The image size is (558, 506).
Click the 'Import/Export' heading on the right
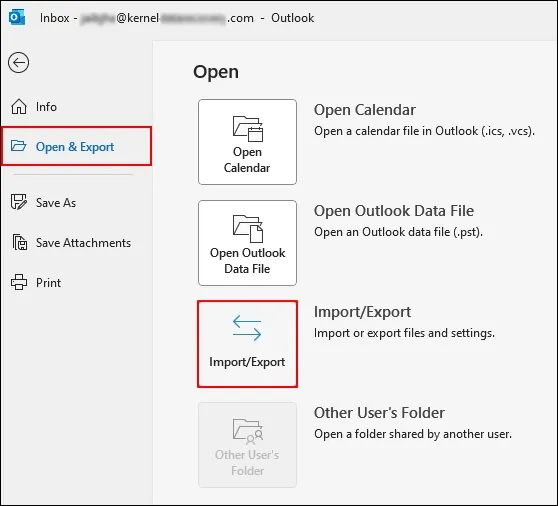coord(362,312)
